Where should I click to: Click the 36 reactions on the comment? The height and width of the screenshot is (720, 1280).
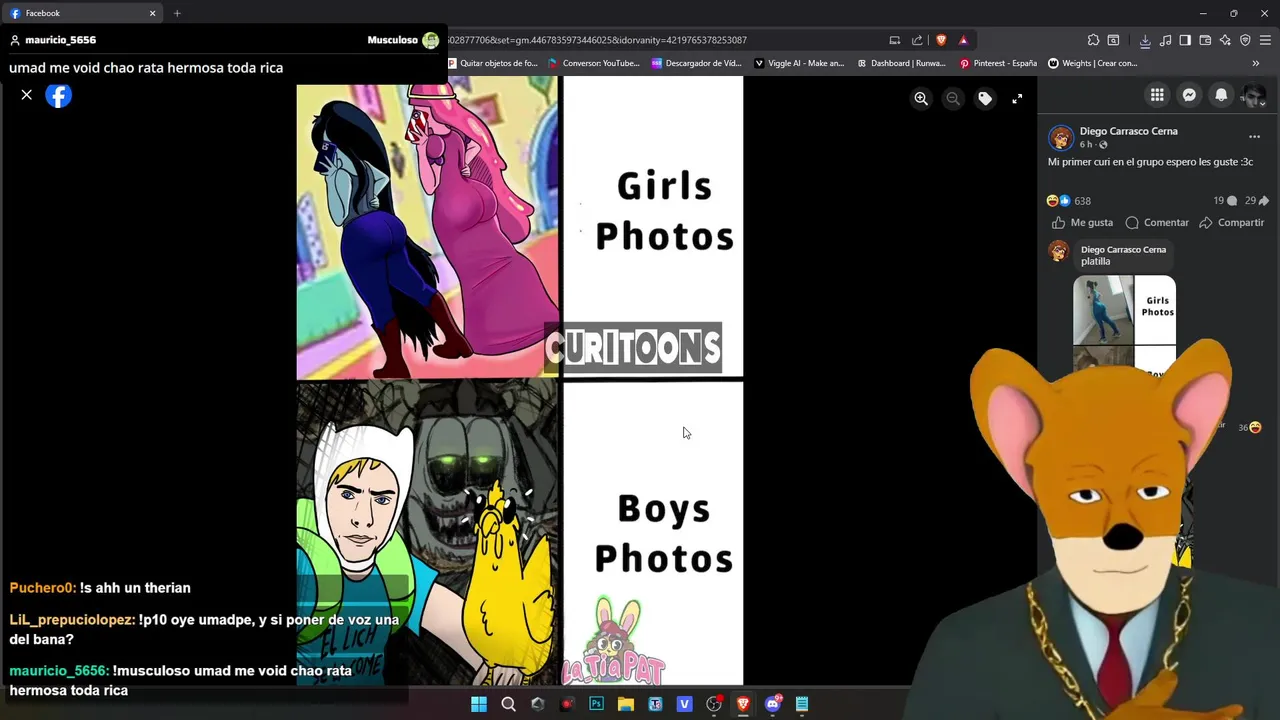[1249, 427]
